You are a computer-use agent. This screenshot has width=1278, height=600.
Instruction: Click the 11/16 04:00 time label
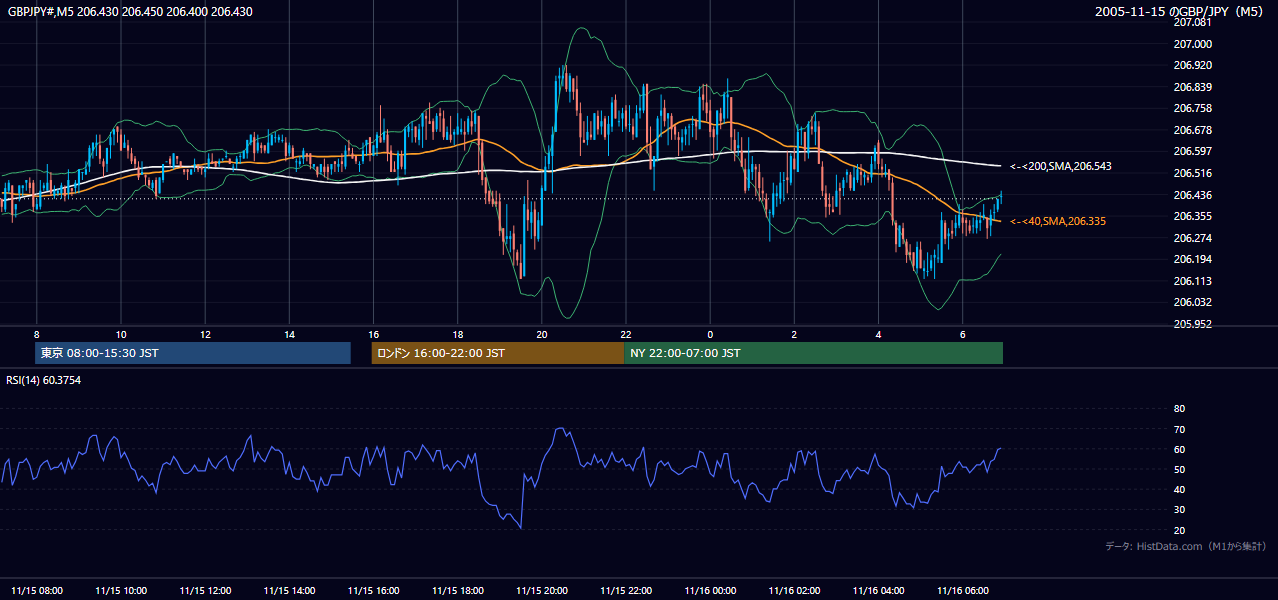point(878,590)
